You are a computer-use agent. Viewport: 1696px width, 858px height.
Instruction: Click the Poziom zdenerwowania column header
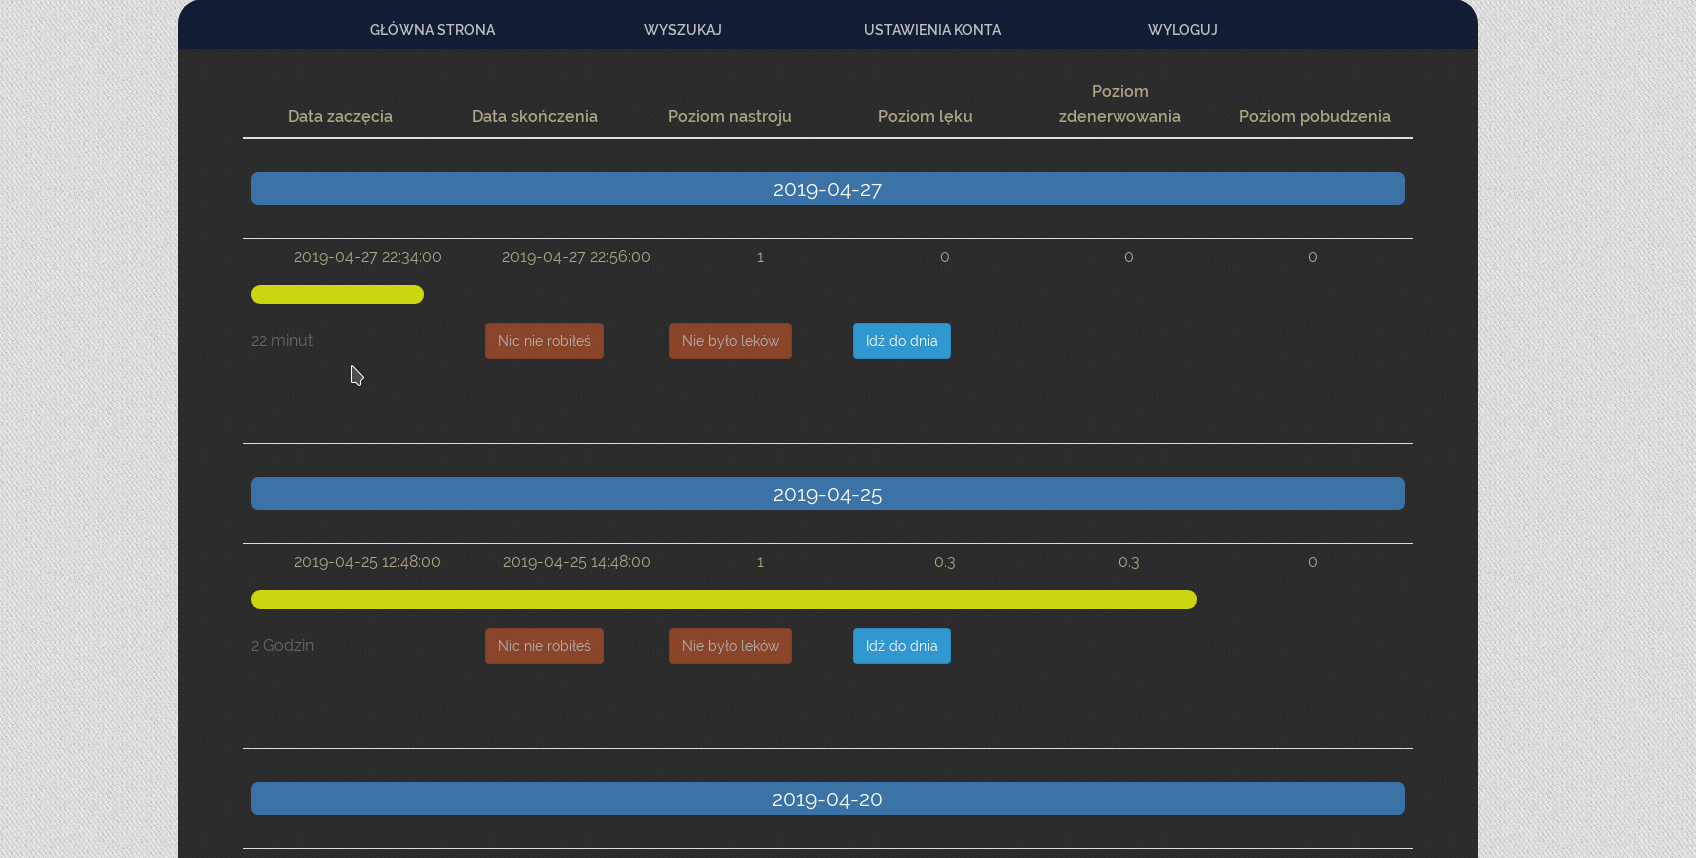(x=1119, y=104)
